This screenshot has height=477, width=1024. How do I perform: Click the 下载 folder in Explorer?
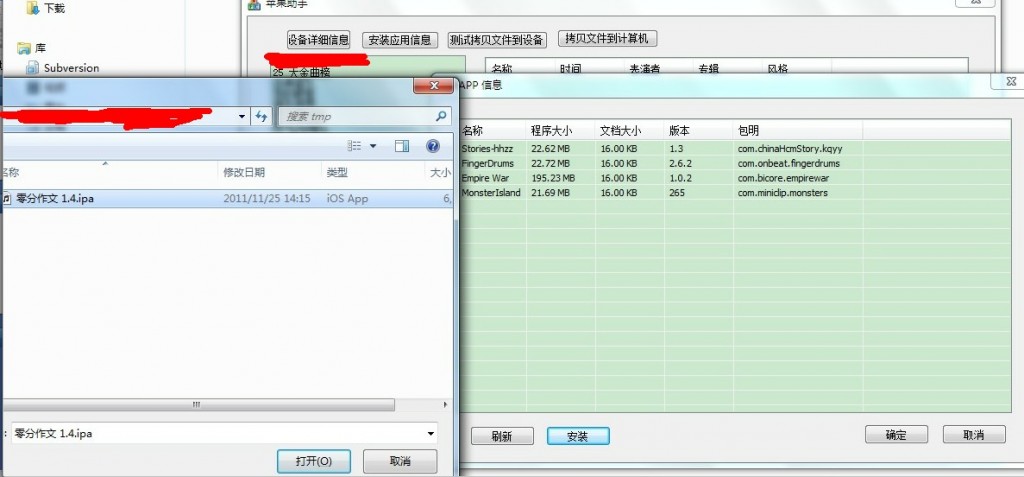[x=54, y=8]
